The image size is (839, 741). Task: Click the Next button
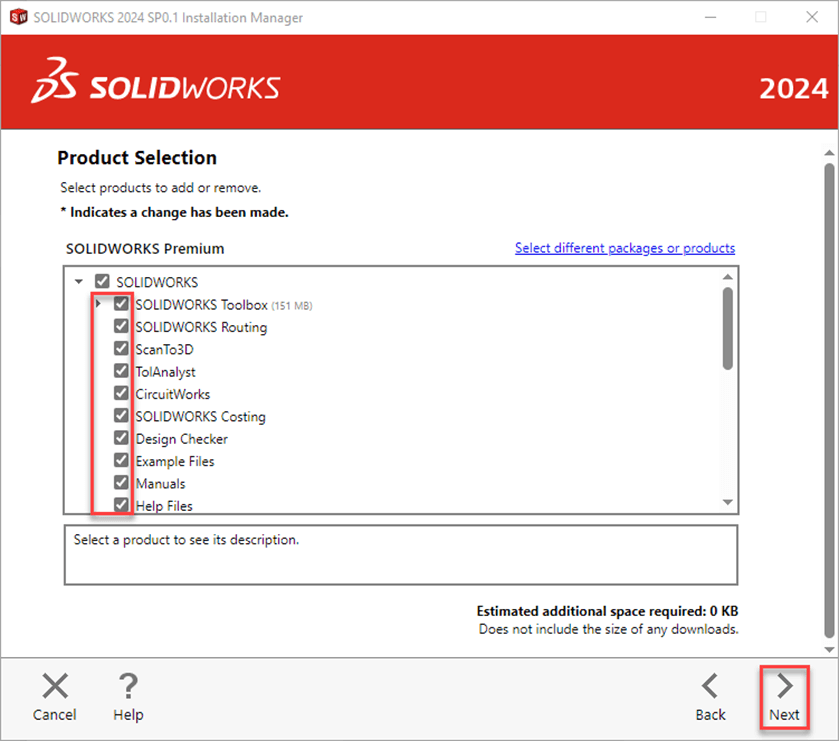point(784,695)
